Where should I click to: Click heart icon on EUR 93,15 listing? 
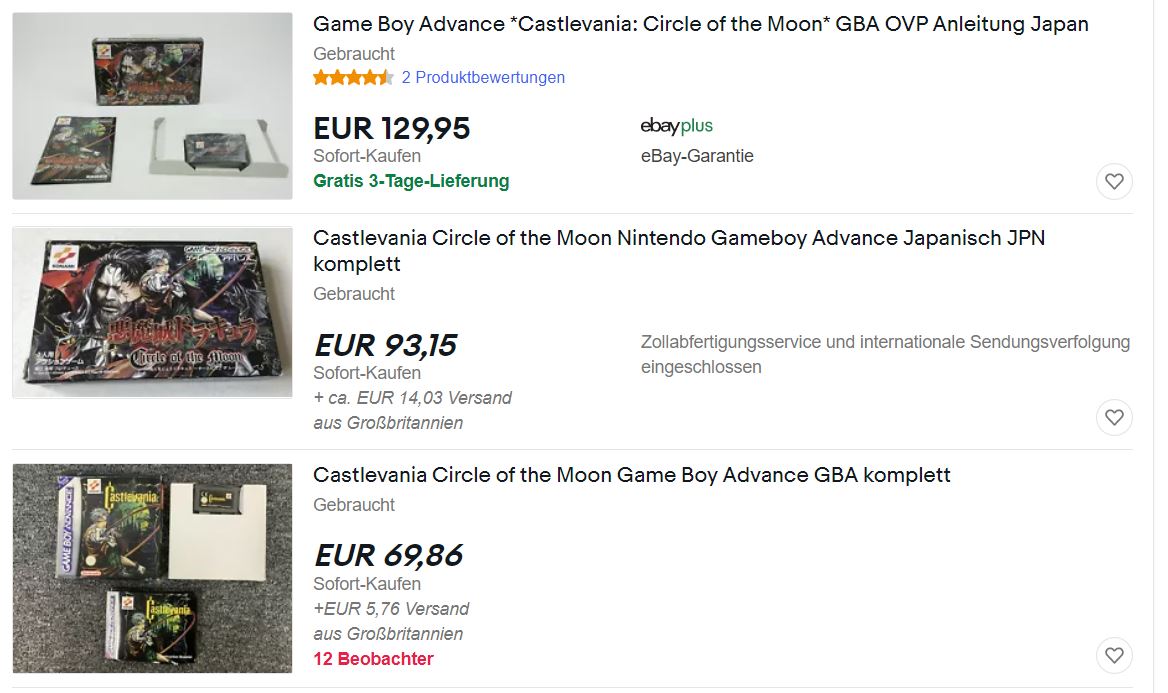coord(1114,417)
